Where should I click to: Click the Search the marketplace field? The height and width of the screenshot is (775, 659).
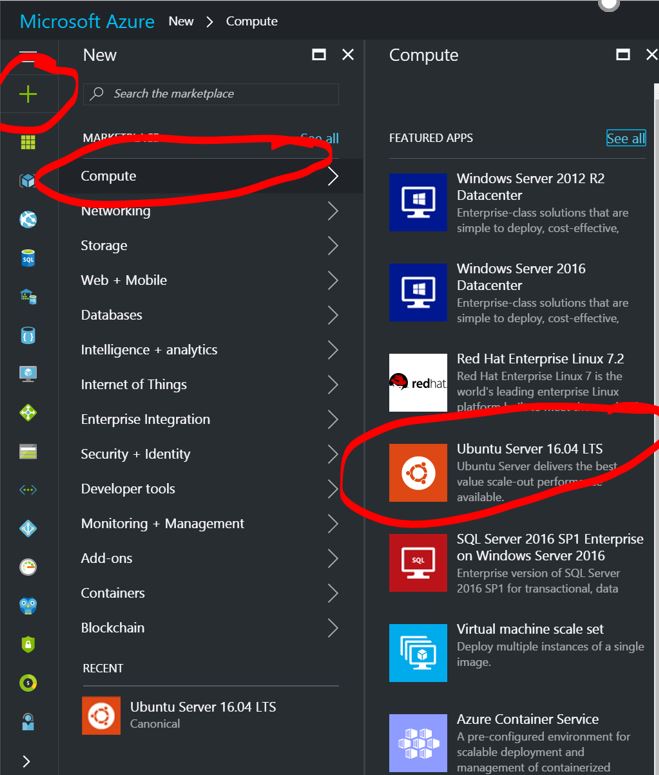[211, 93]
